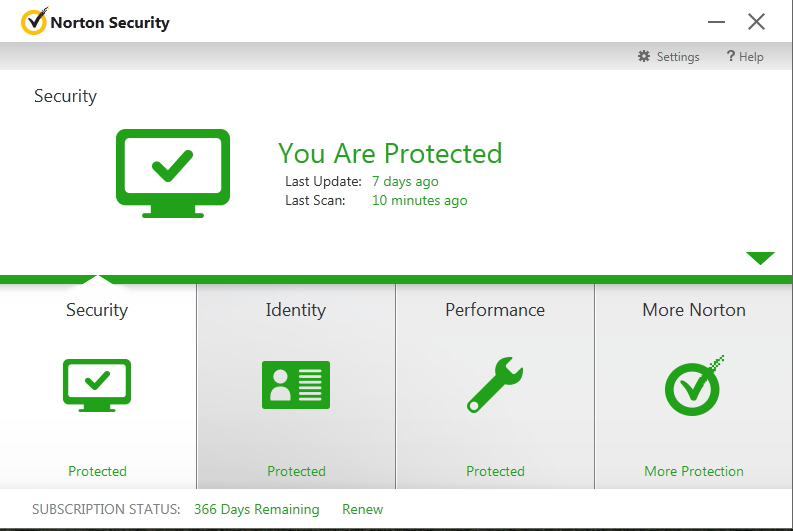Click the Help question mark icon
This screenshot has width=793, height=531.
coord(731,57)
